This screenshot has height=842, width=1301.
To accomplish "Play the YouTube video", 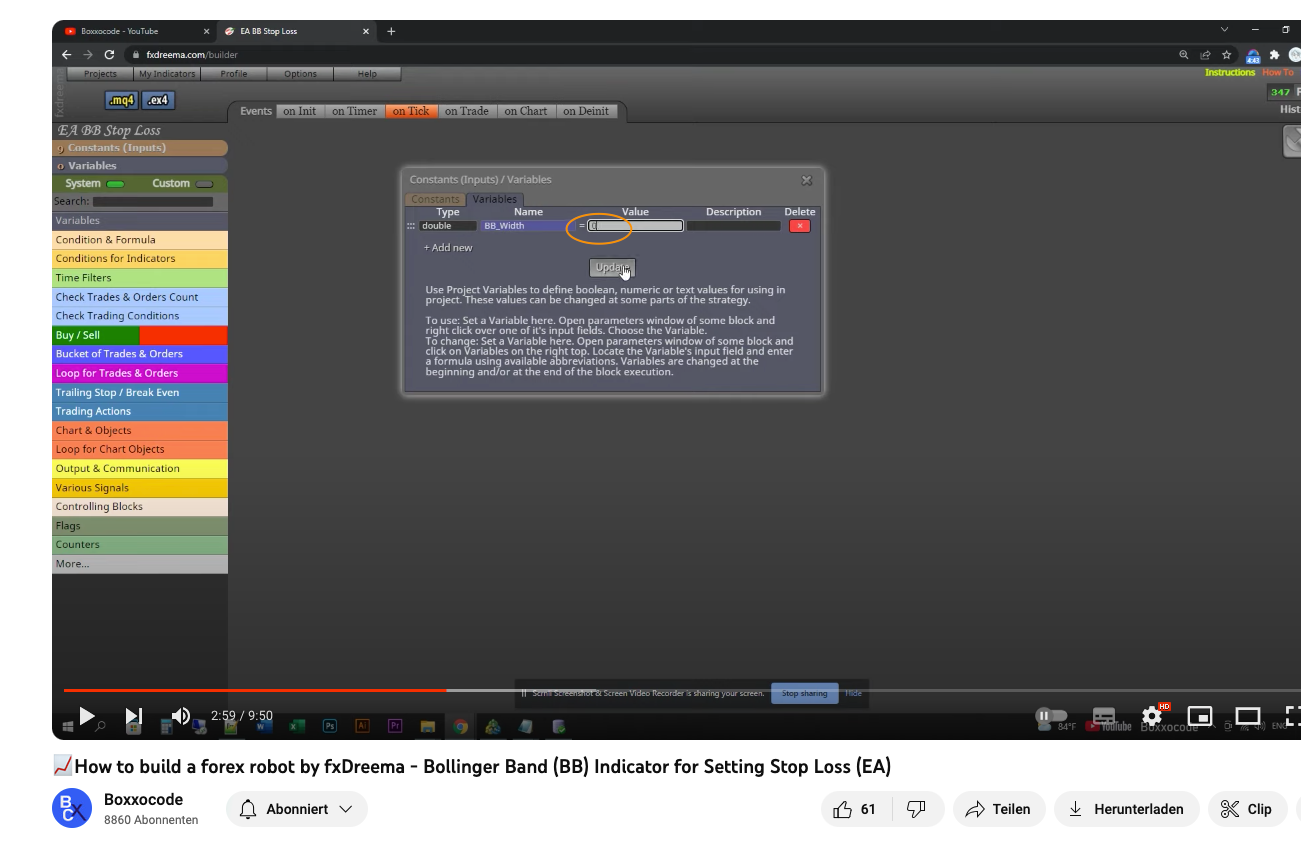I will pos(87,716).
